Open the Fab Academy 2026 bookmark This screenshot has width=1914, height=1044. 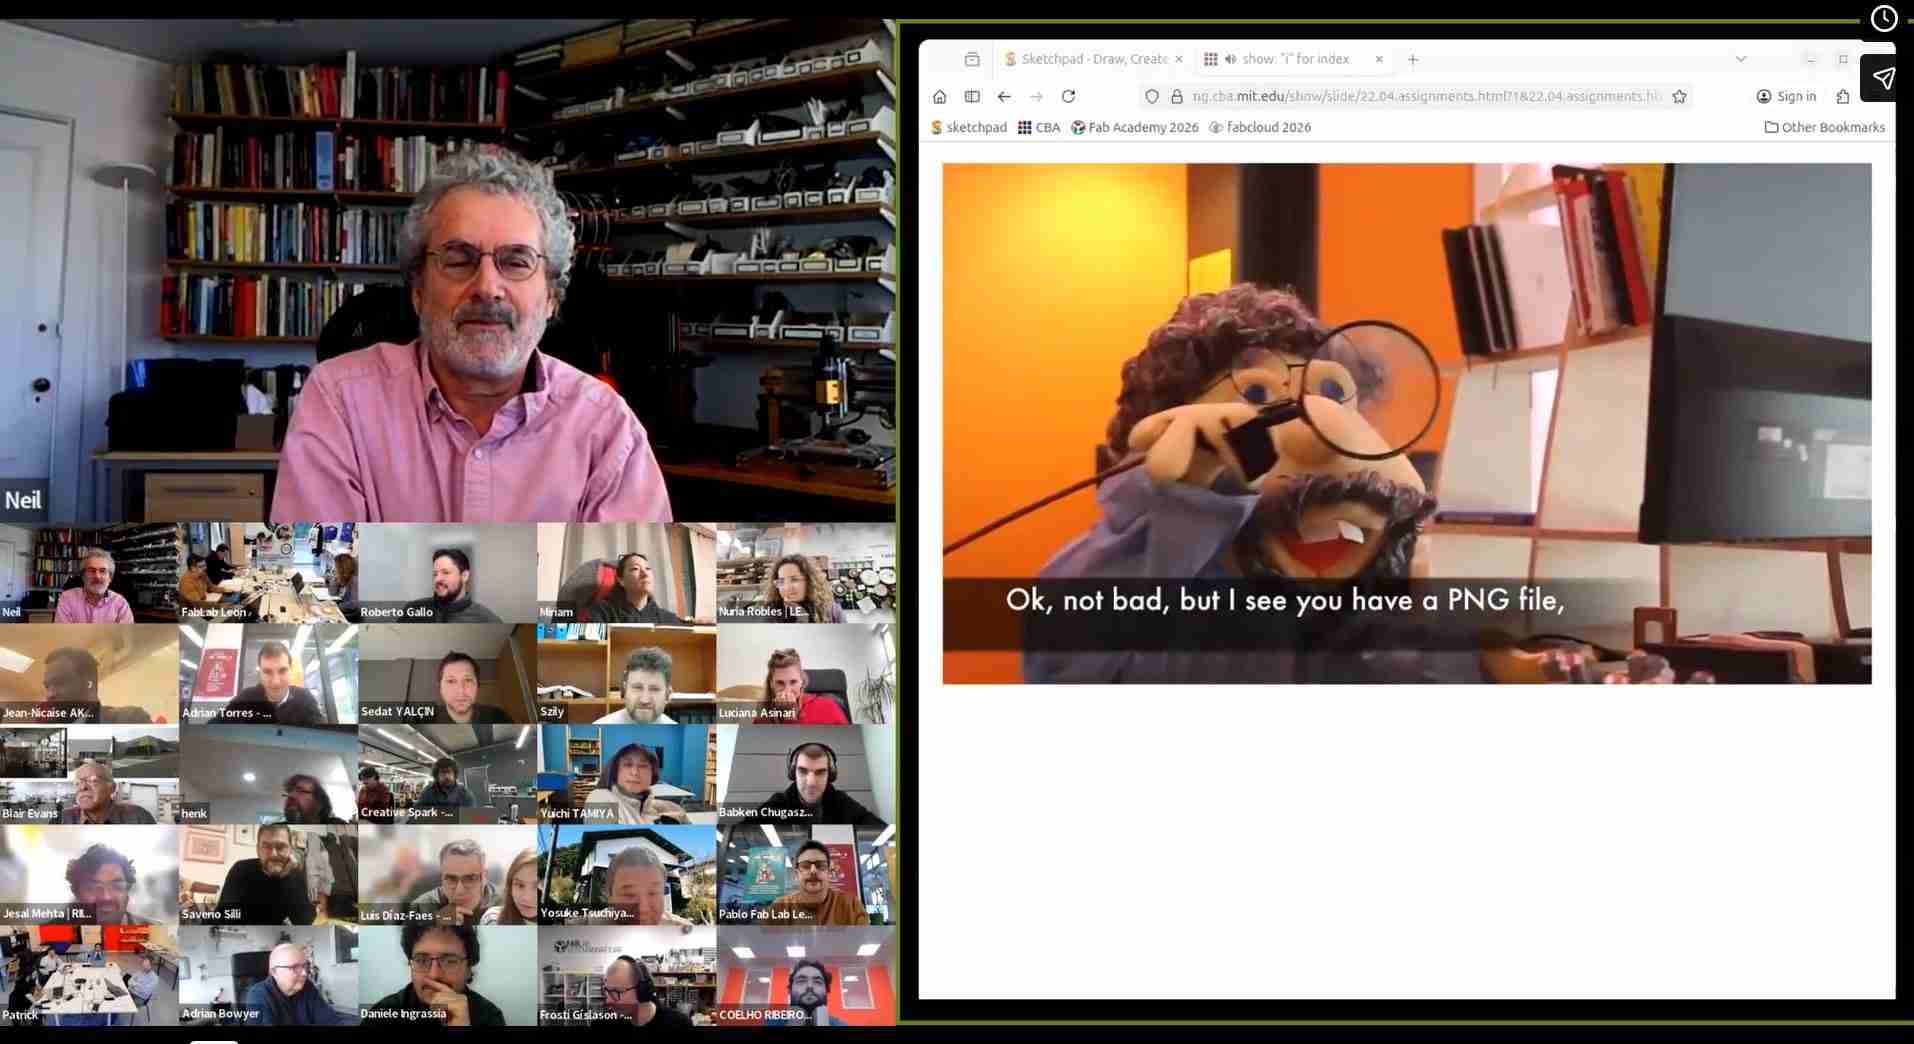click(1134, 127)
